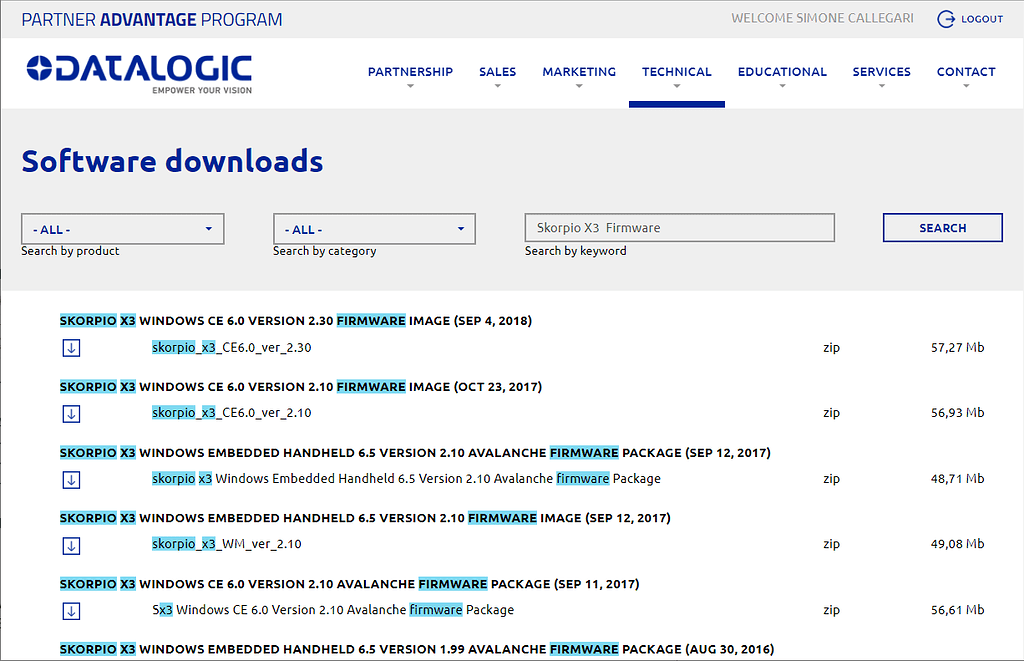Click the download icon for Avalanche Firmware Package Sep 12

coord(70,479)
